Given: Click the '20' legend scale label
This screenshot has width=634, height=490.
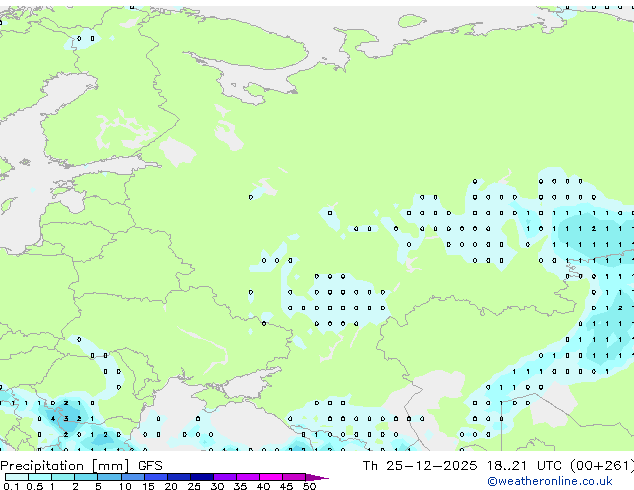Looking at the screenshot, I should click(171, 486).
